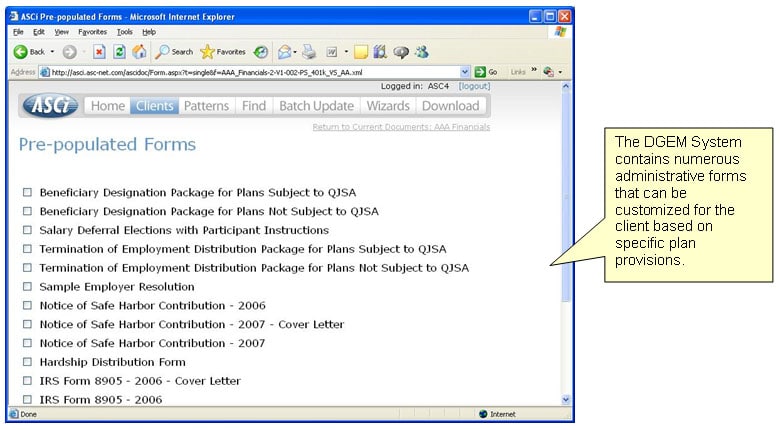Click the Internet zone globe icon
780x430 pixels.
point(483,414)
